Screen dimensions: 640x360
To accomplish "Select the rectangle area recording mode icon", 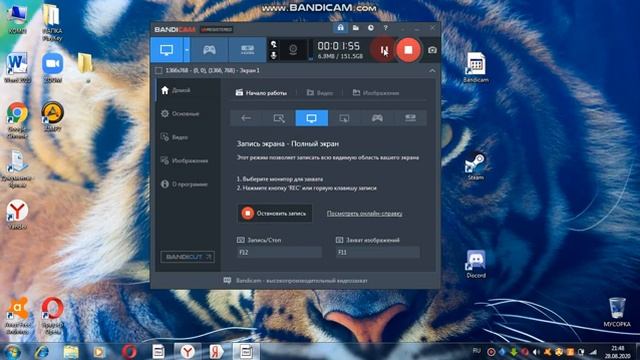I will [x=279, y=118].
